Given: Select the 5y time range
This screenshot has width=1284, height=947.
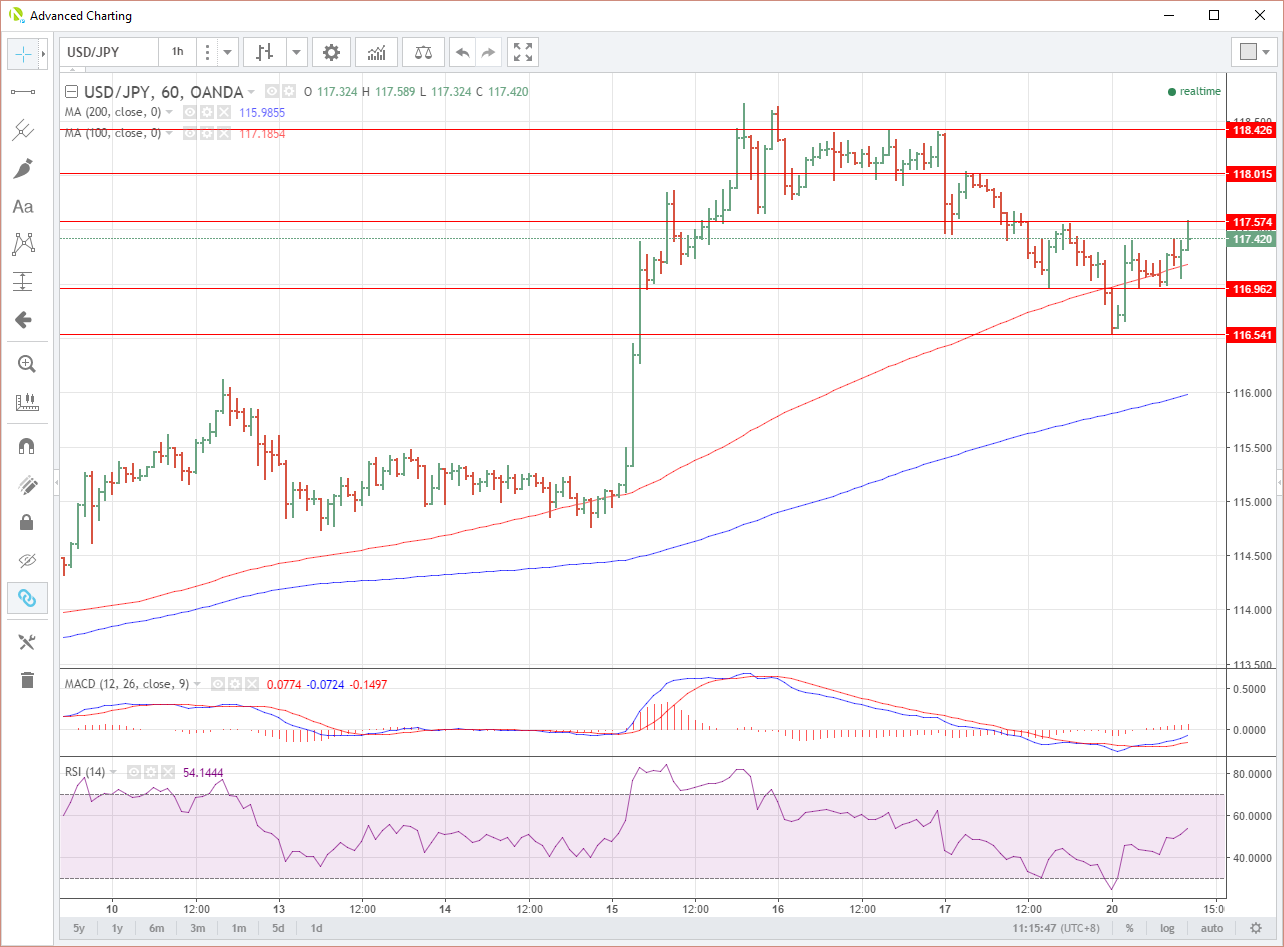Looking at the screenshot, I should (79, 928).
